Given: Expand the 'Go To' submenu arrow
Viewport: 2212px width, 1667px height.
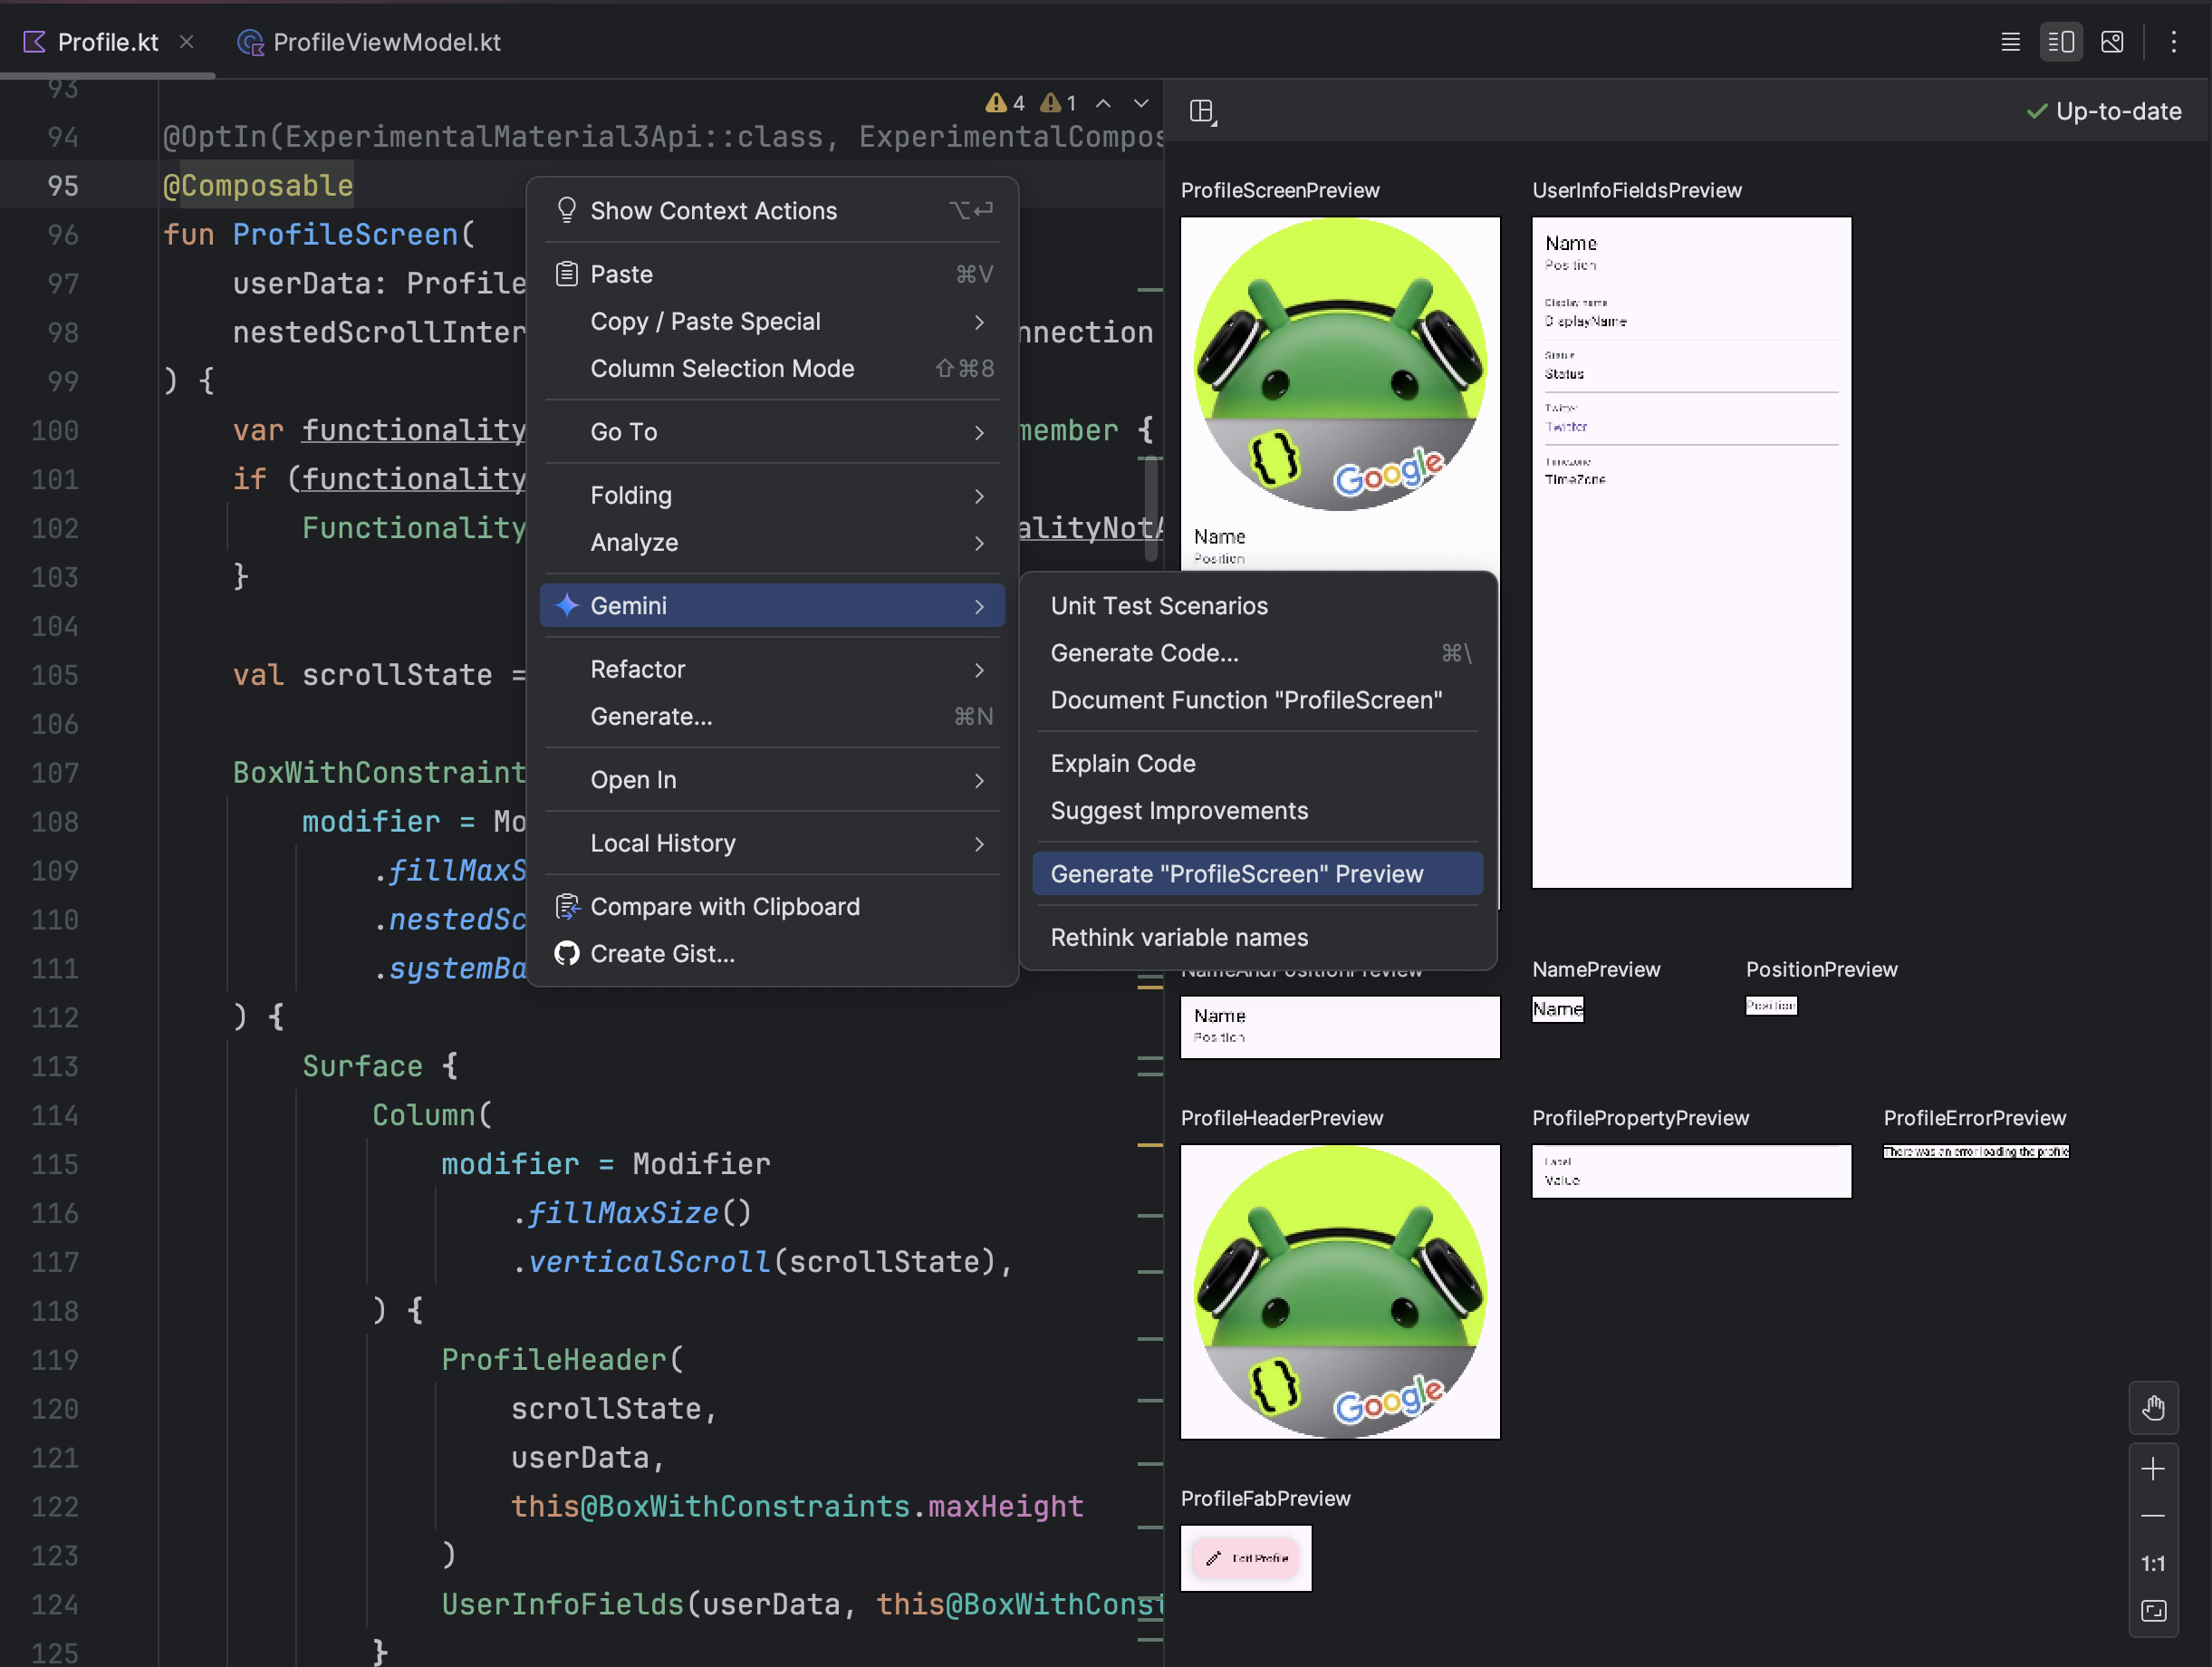Looking at the screenshot, I should pyautogui.click(x=980, y=430).
